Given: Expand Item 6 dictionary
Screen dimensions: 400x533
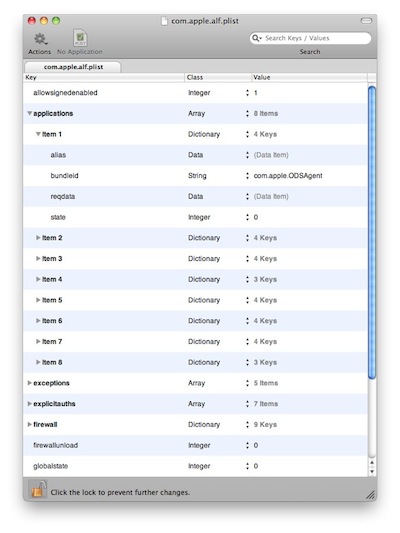Looking at the screenshot, I should pos(38,321).
